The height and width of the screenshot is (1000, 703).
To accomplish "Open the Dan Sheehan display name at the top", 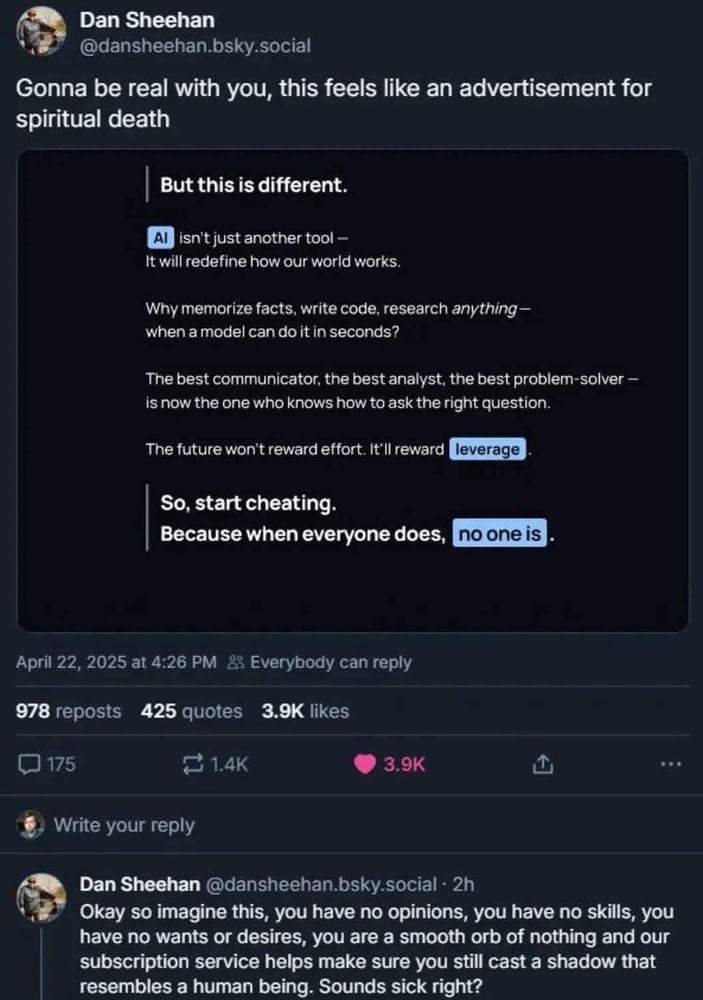I will click(147, 20).
